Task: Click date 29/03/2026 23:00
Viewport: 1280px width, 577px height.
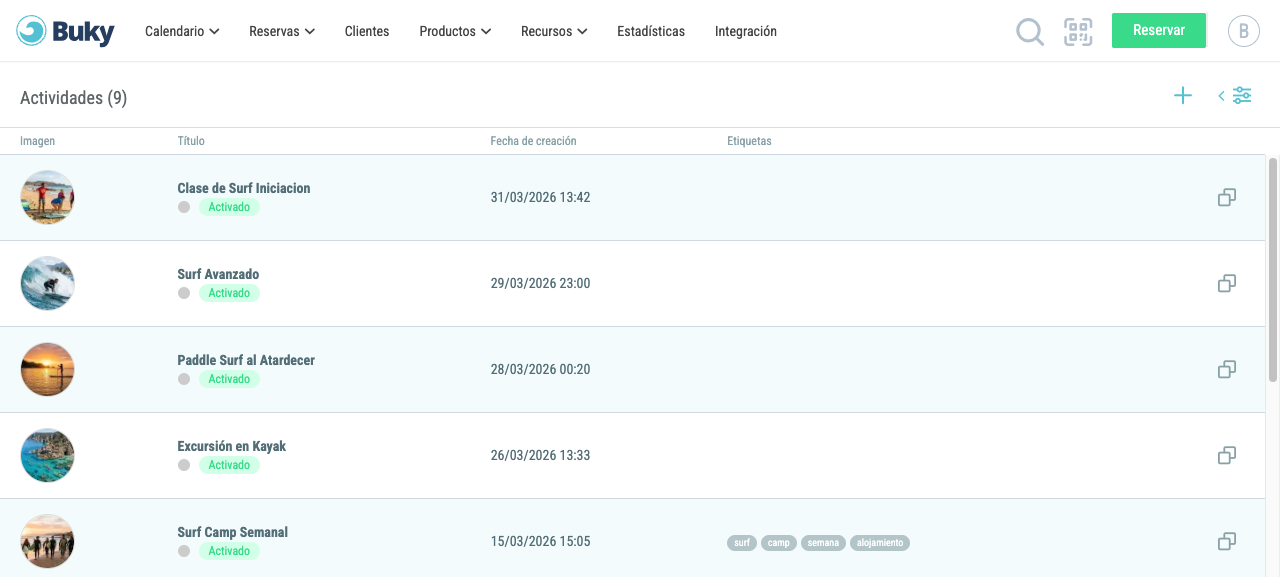Action: tap(540, 283)
